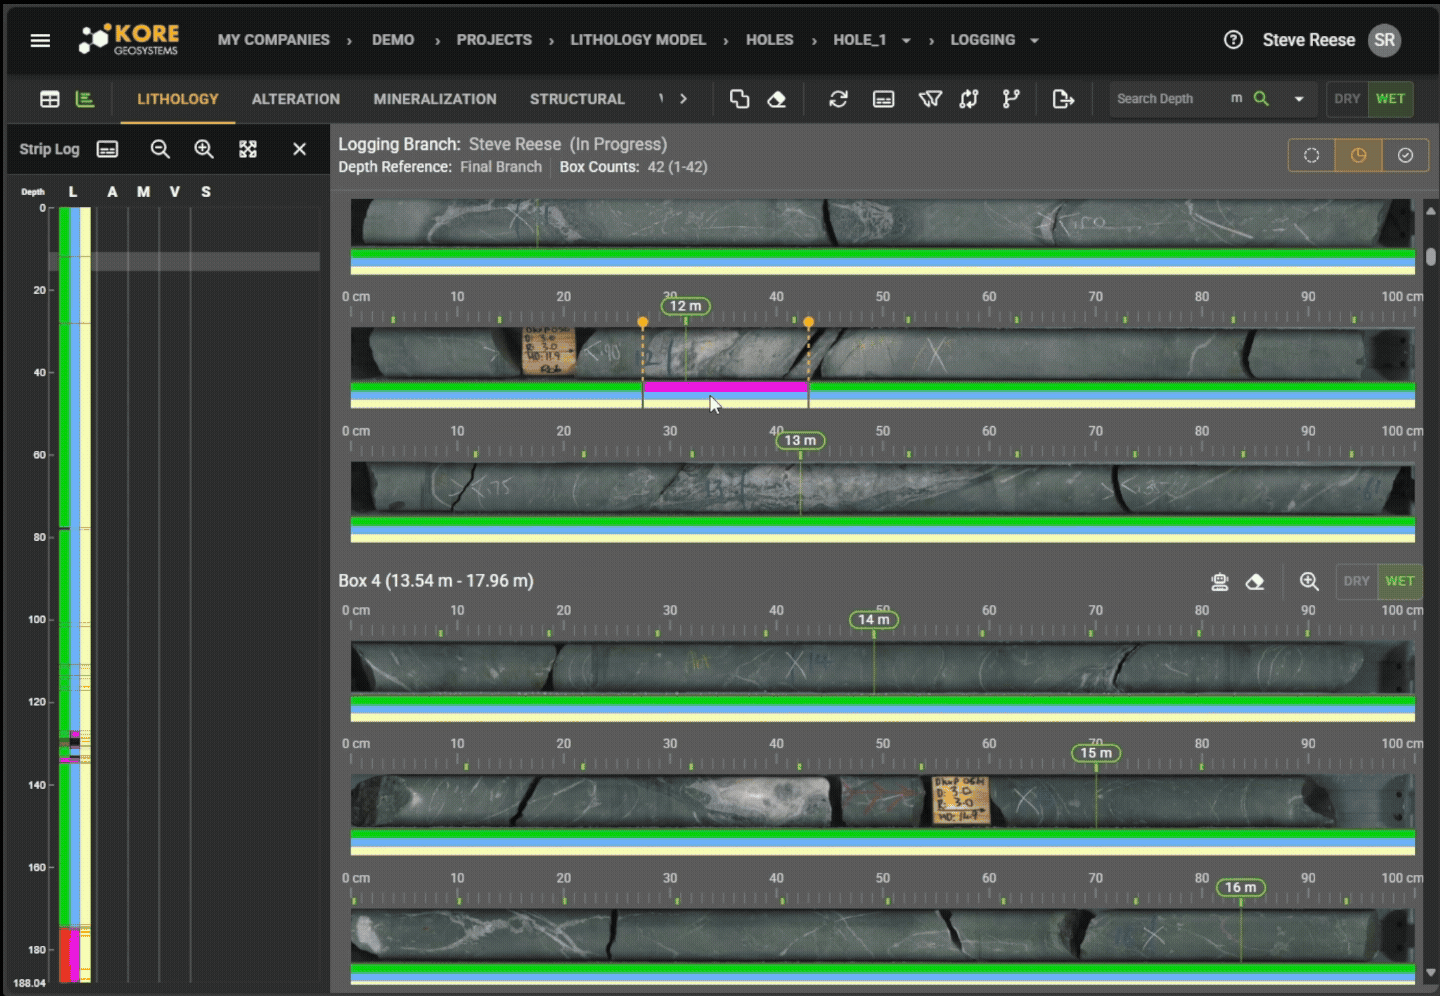Open the branch icon in toolbar
The width and height of the screenshot is (1440, 996).
[x=1011, y=99]
